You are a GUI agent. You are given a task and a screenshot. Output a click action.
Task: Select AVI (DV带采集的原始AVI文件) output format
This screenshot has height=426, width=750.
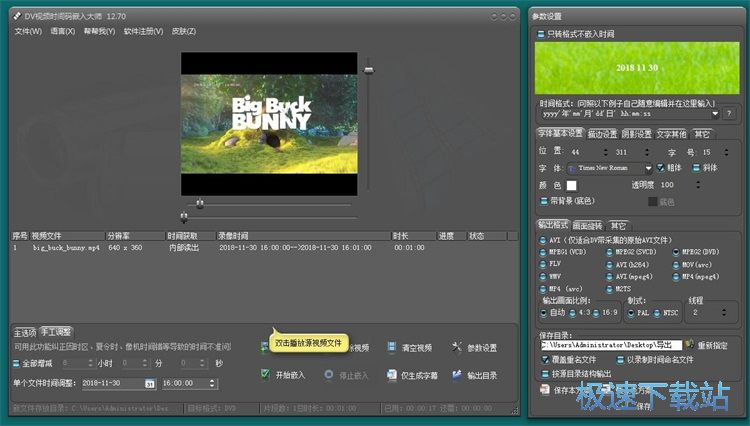click(x=543, y=240)
